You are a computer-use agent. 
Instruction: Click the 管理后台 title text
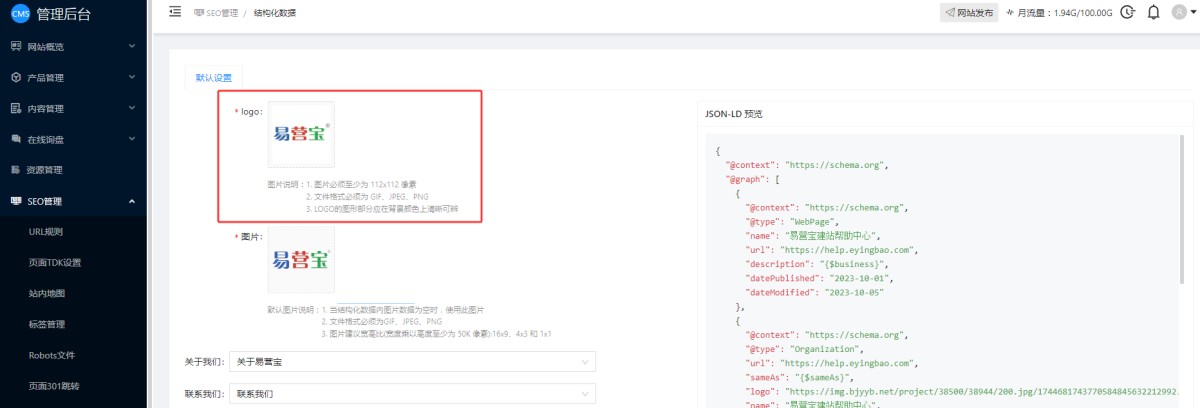[65, 13]
